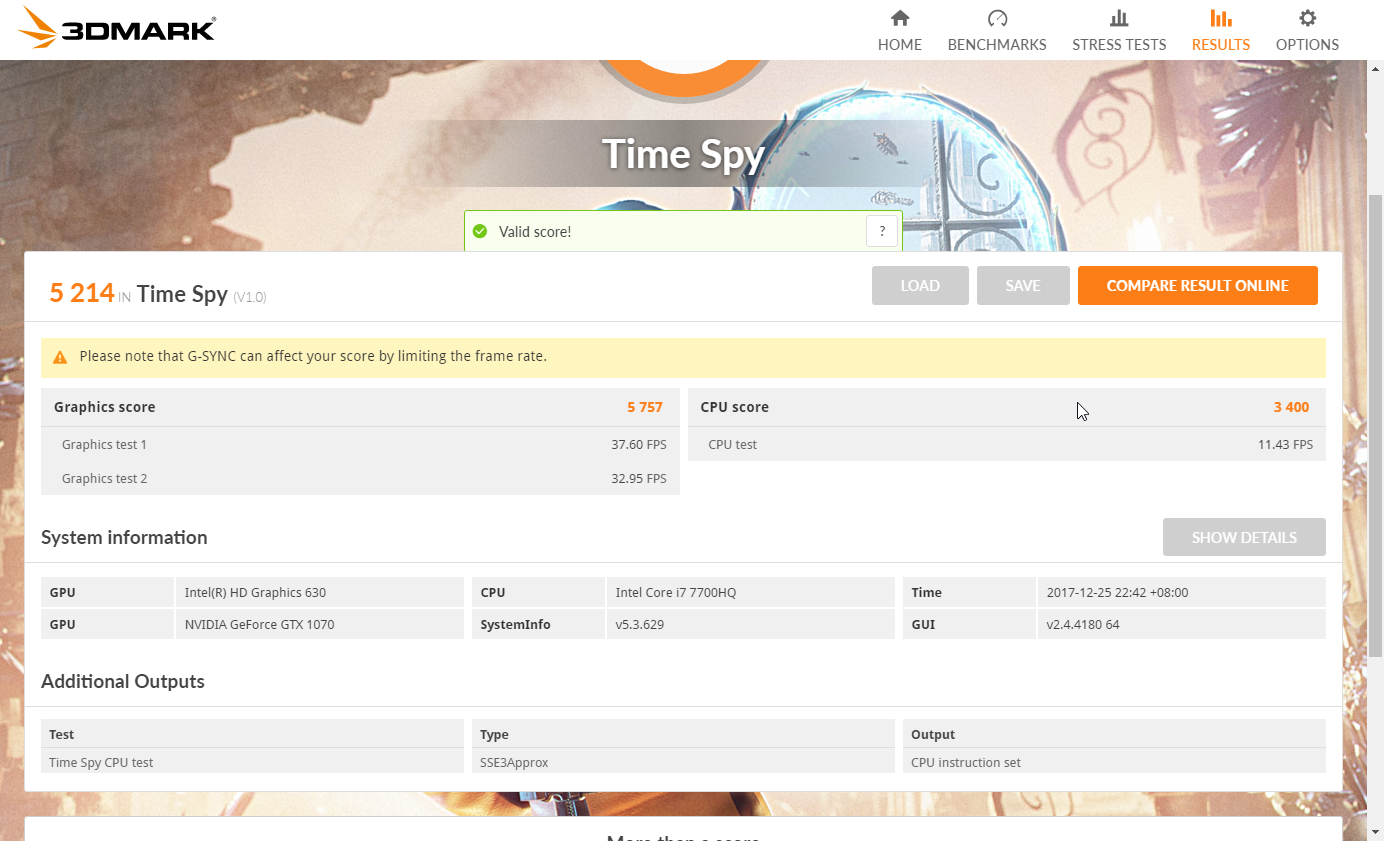Viewport: 1384px width, 841px height.
Task: Click Intel(R) HD Graphics 630 cell
Action: click(x=319, y=592)
